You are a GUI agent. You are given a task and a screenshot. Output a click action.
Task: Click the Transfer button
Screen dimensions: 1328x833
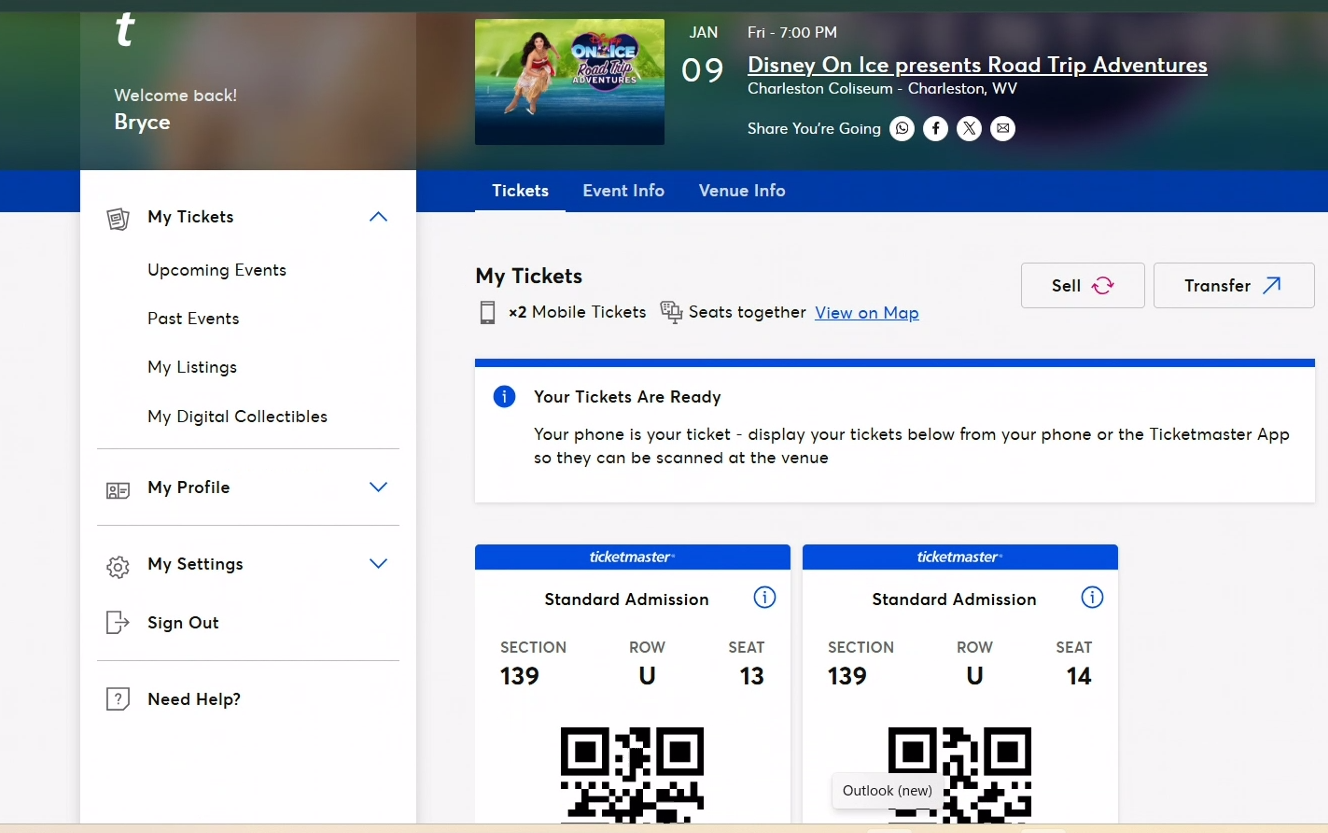click(1234, 285)
